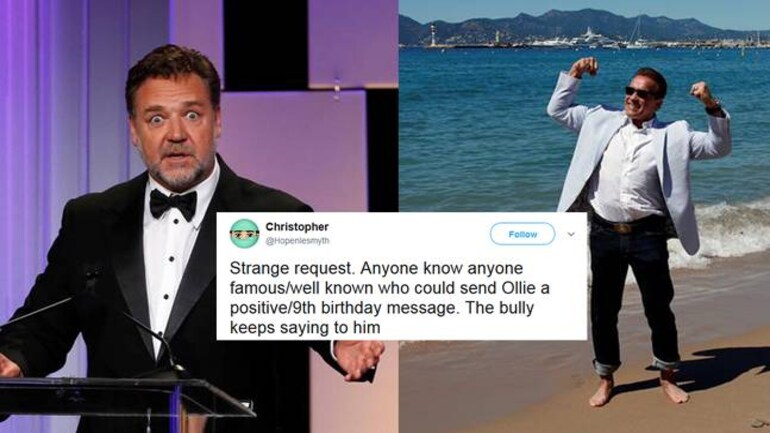Screen dimensions: 770x433
Task: Select the photo of man in tuxedo
Action: point(199,216)
